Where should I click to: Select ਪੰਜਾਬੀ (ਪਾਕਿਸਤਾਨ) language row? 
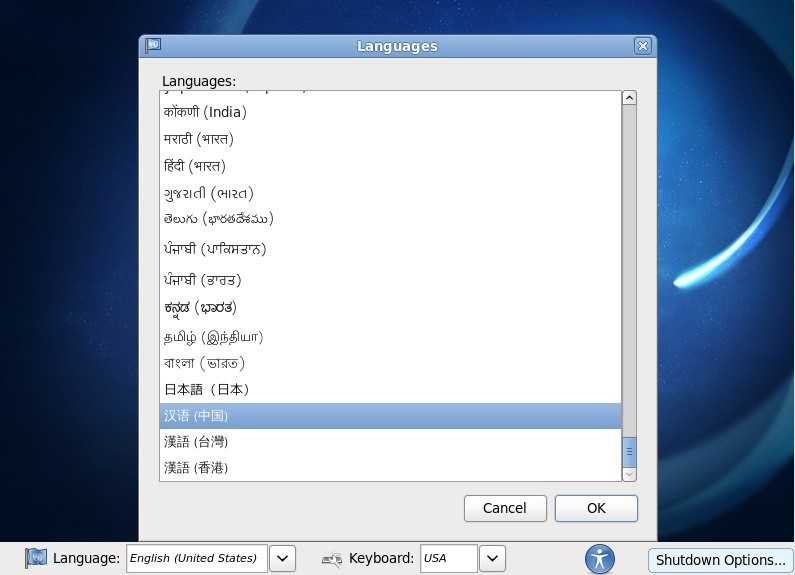click(390, 249)
